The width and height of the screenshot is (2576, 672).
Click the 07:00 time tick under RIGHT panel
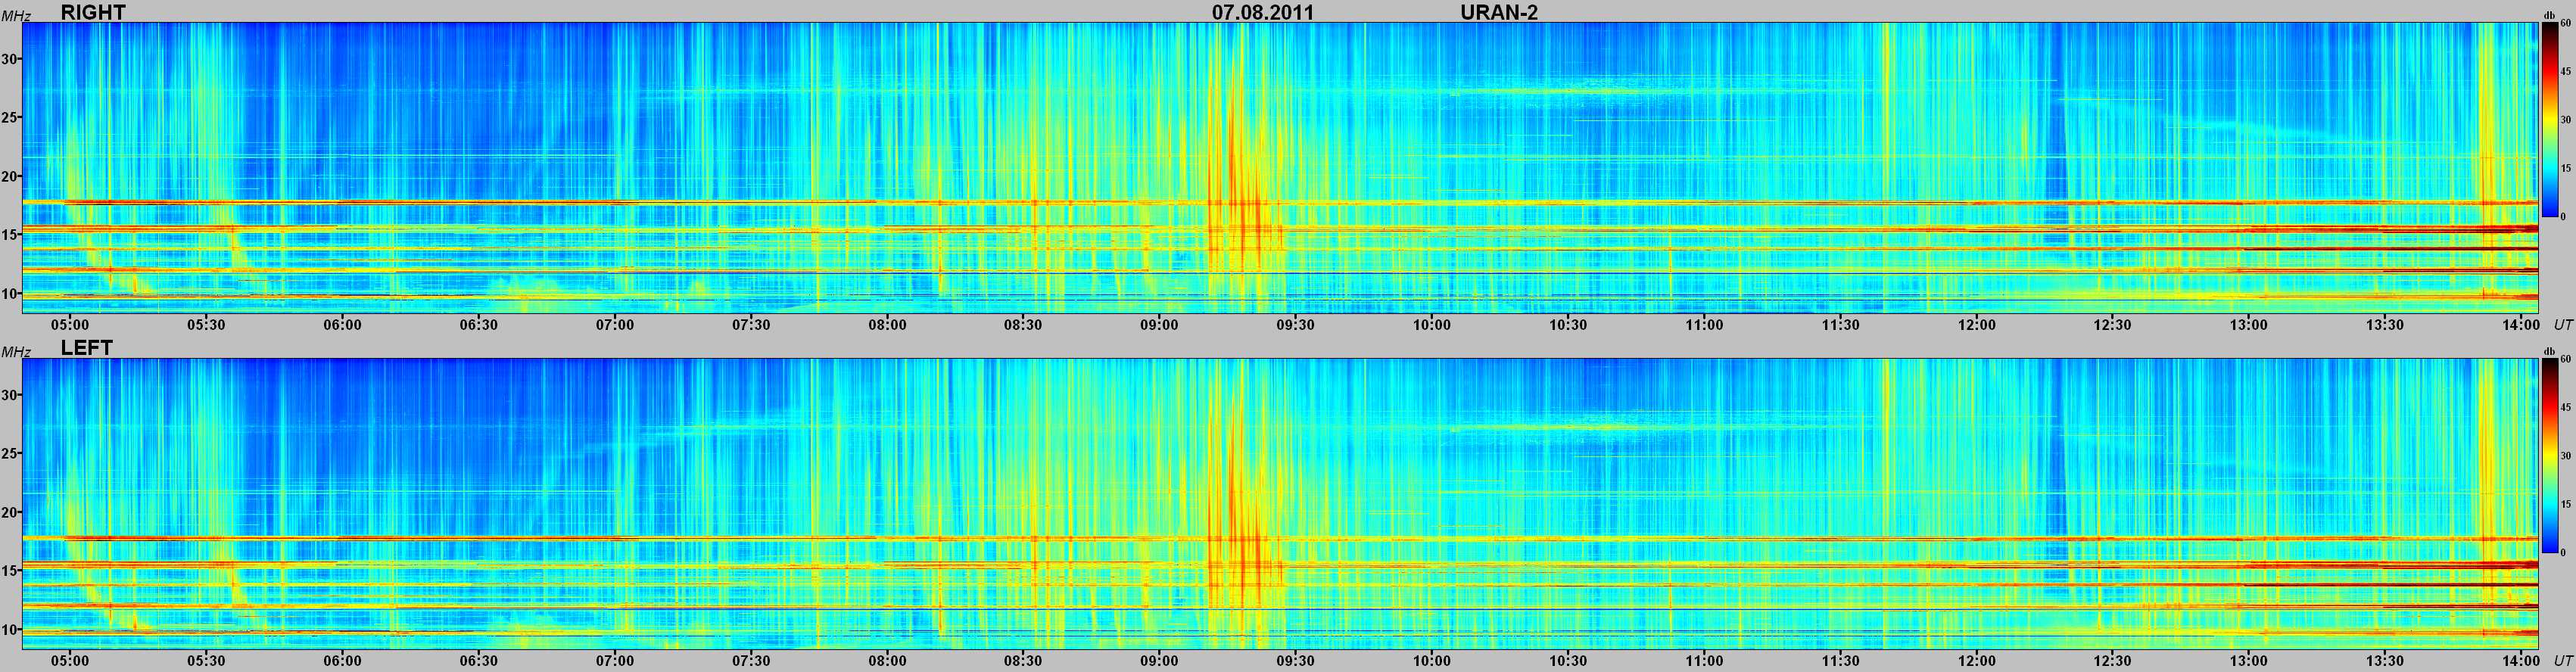[615, 325]
